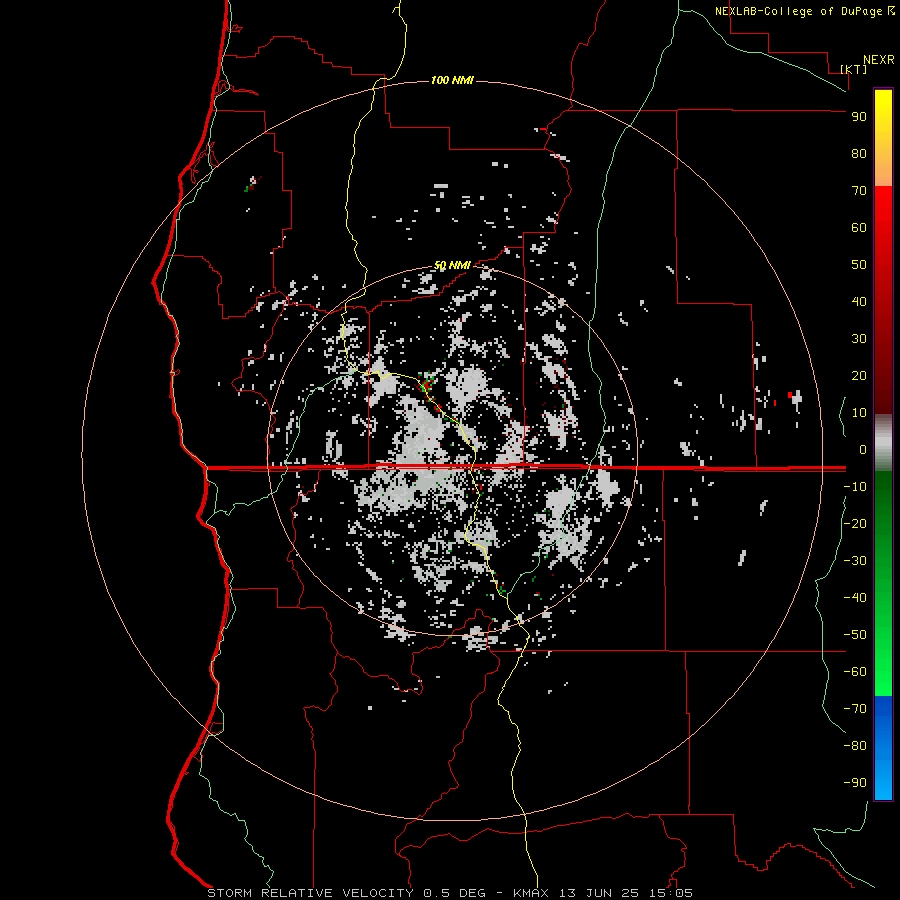Click the -50 value on the velocity scale
Image resolution: width=900 pixels, height=900 pixels.
[855, 635]
